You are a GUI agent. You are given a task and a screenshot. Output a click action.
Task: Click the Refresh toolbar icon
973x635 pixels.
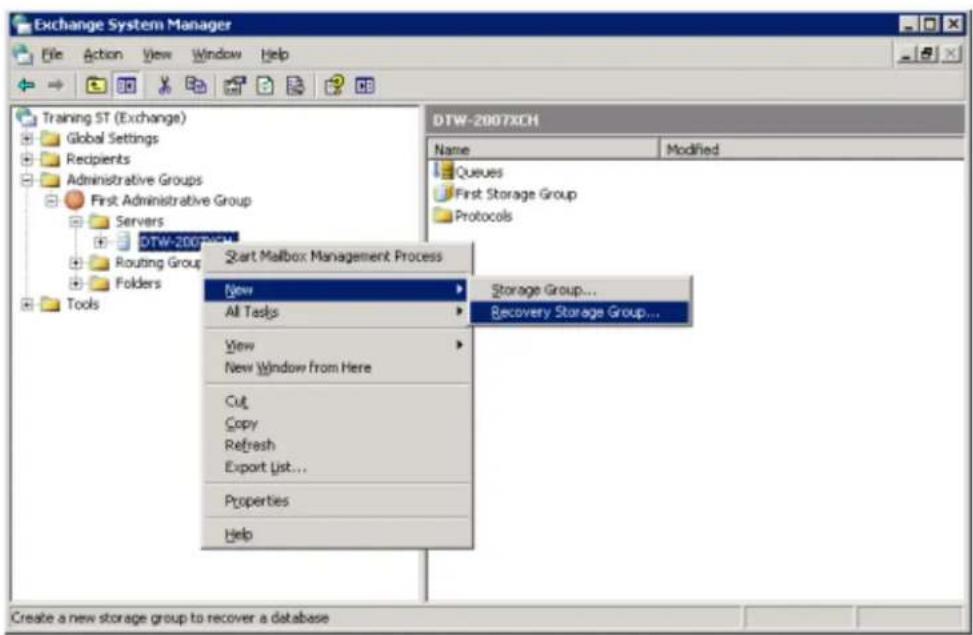pos(265,86)
